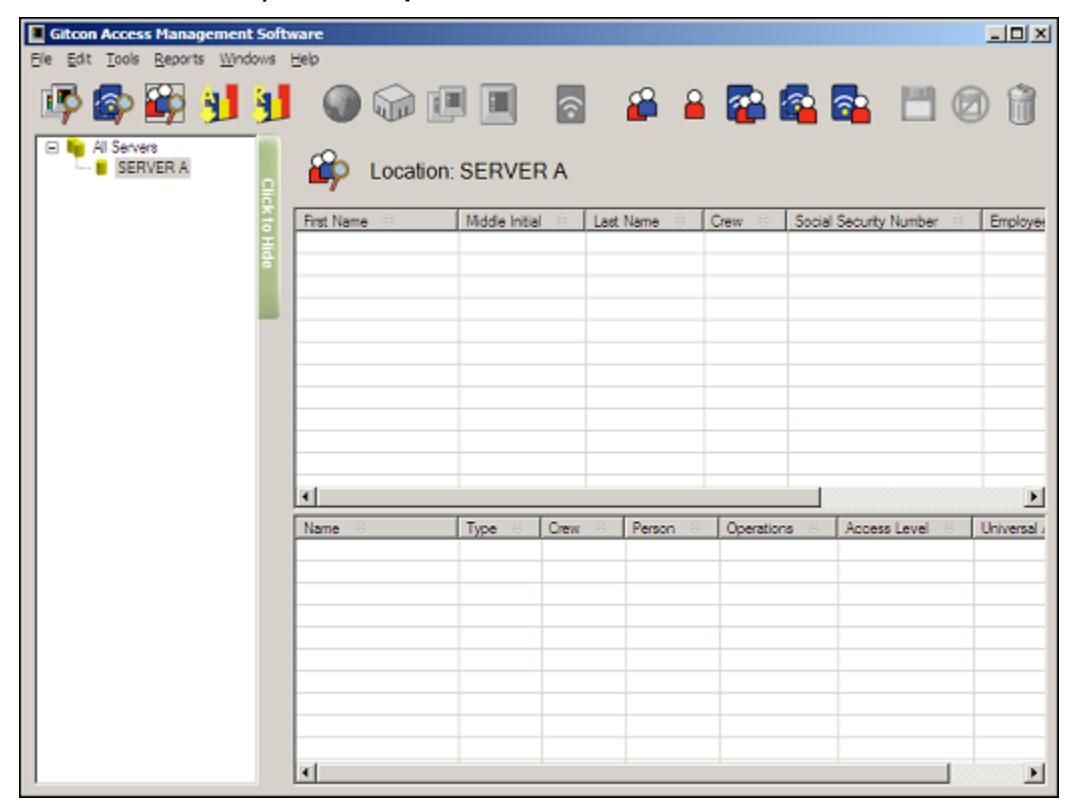Open the Windows menu
Image resolution: width=1068 pixels, height=803 pixels.
click(247, 59)
